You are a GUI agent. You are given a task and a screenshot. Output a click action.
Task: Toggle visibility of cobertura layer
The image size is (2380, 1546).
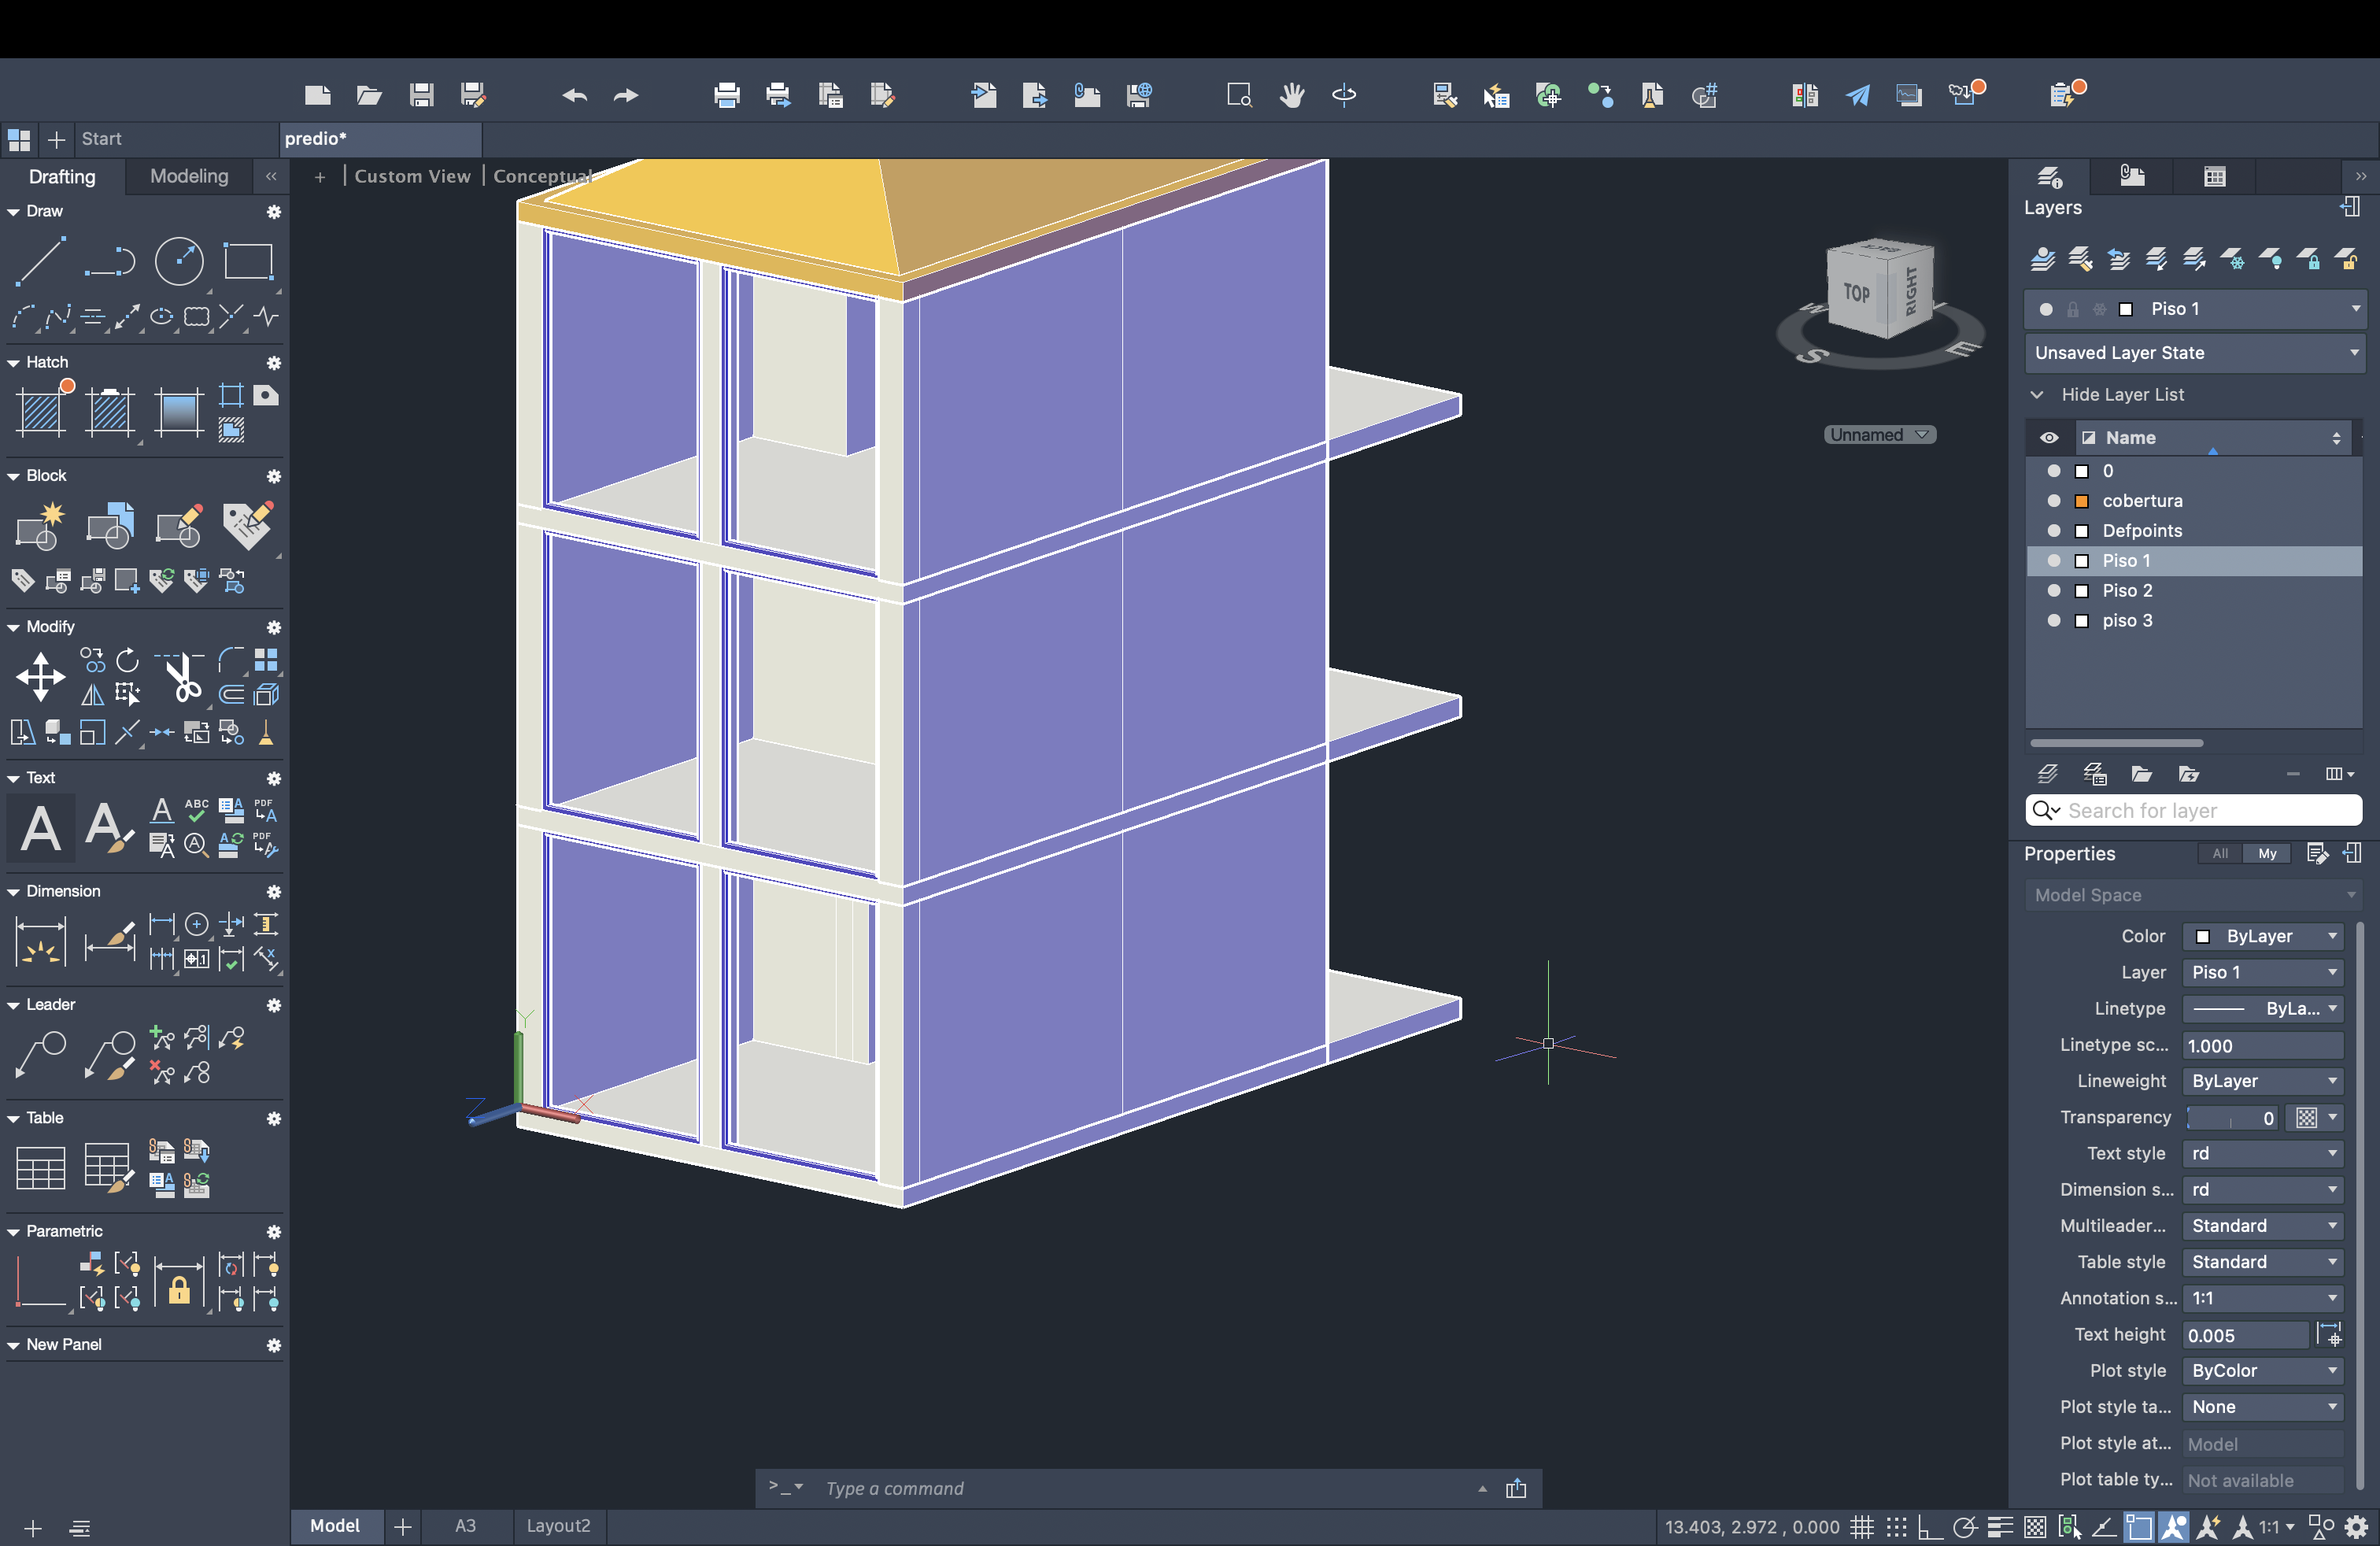coord(2054,501)
